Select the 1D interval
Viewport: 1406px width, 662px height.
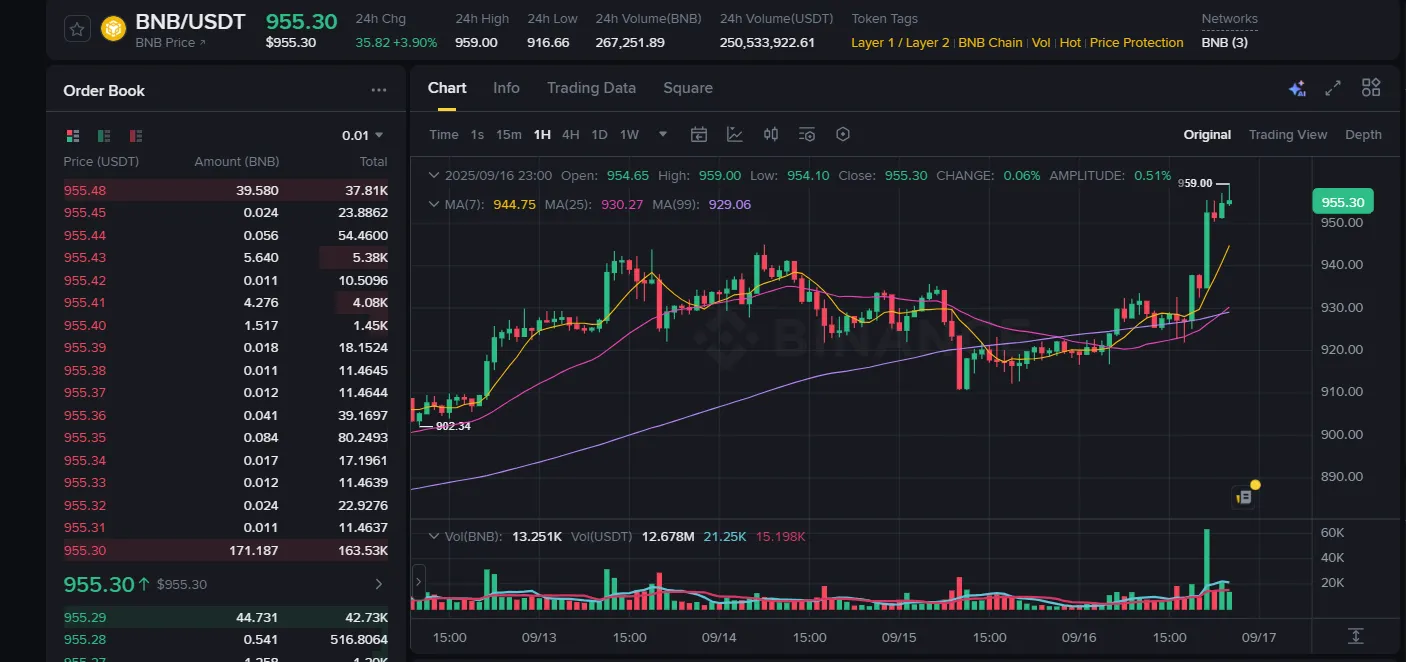[x=599, y=135]
